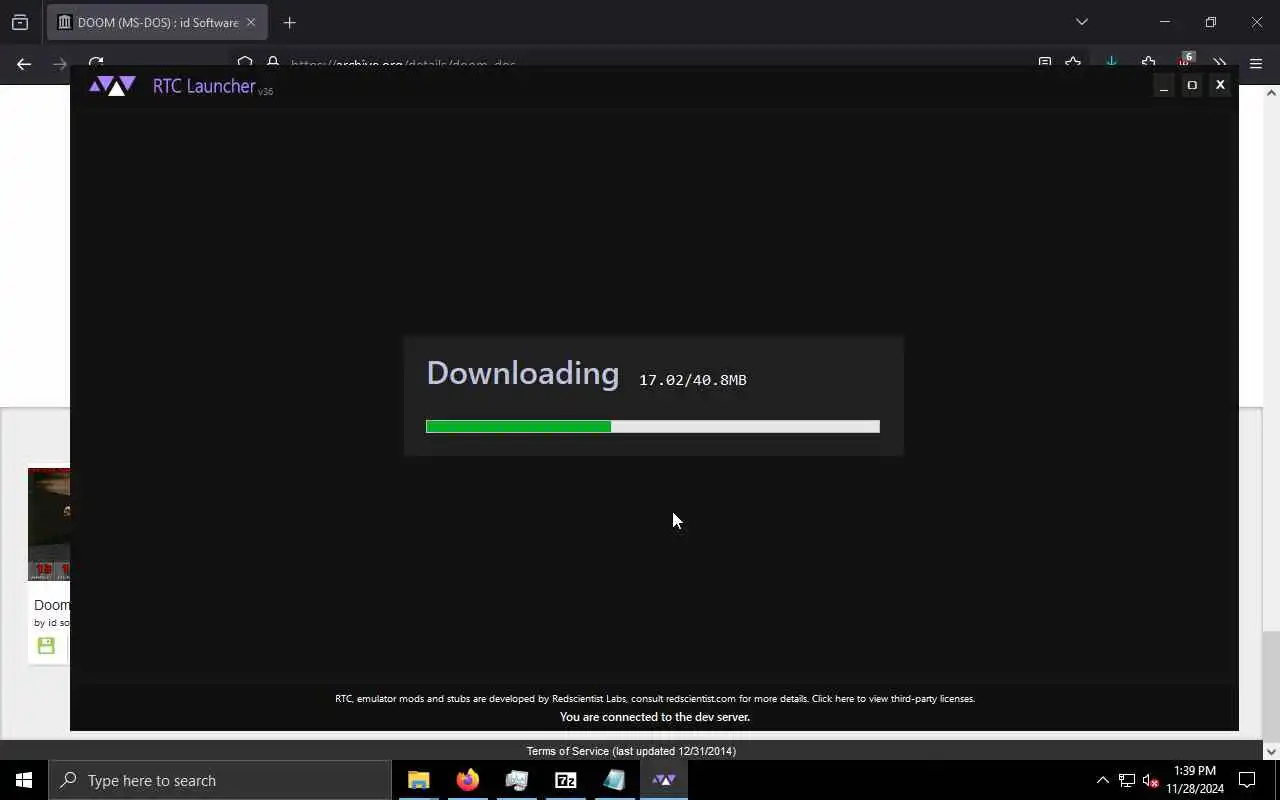Click the green floppy disk software icon

click(46, 646)
